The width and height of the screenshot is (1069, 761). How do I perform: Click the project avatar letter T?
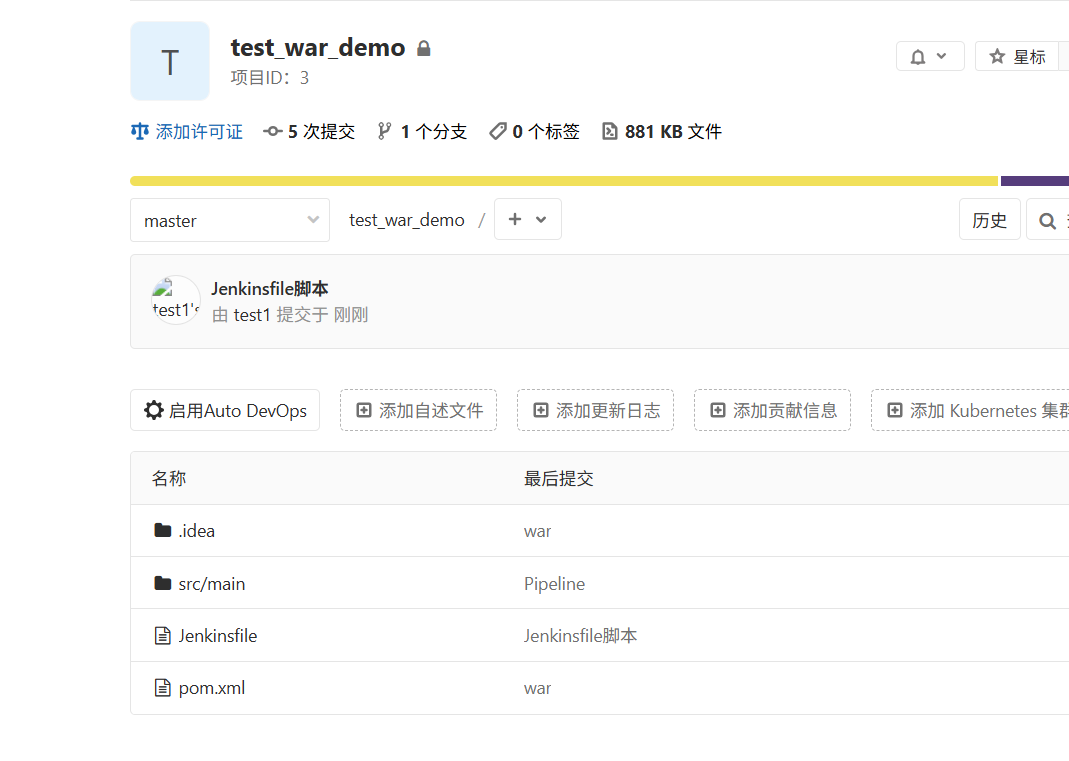(170, 62)
